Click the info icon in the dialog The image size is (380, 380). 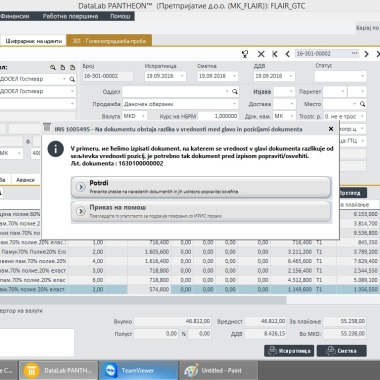point(55,149)
